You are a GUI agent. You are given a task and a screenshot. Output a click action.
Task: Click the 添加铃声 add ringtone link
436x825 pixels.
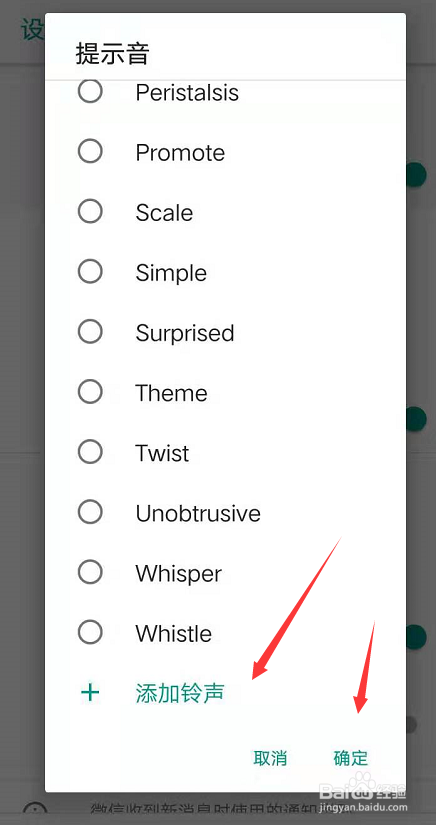[x=180, y=693]
